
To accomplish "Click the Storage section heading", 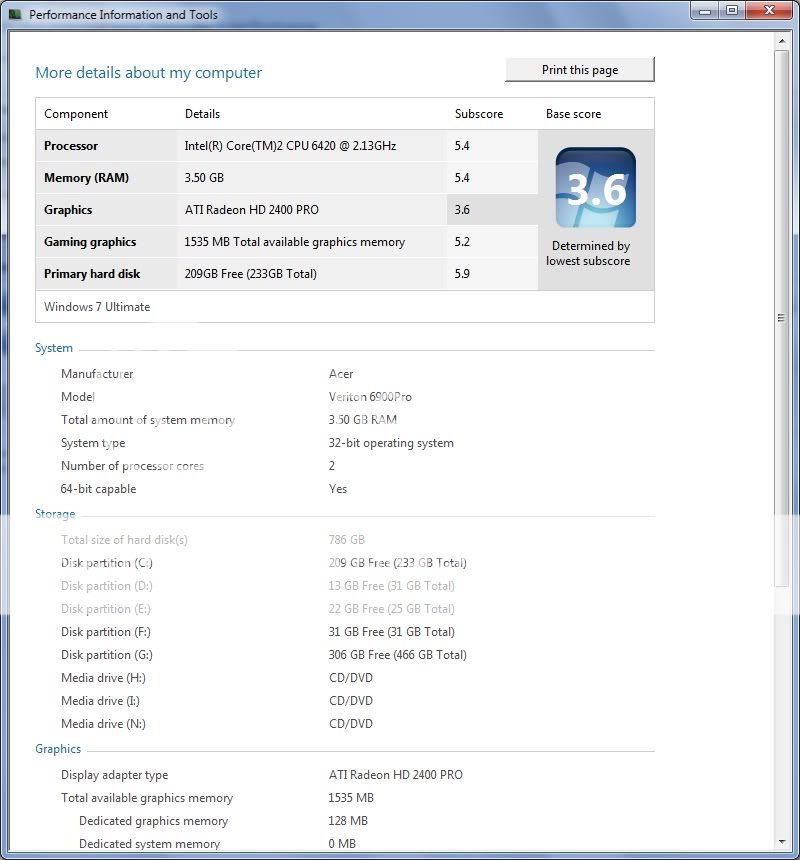I will point(55,514).
